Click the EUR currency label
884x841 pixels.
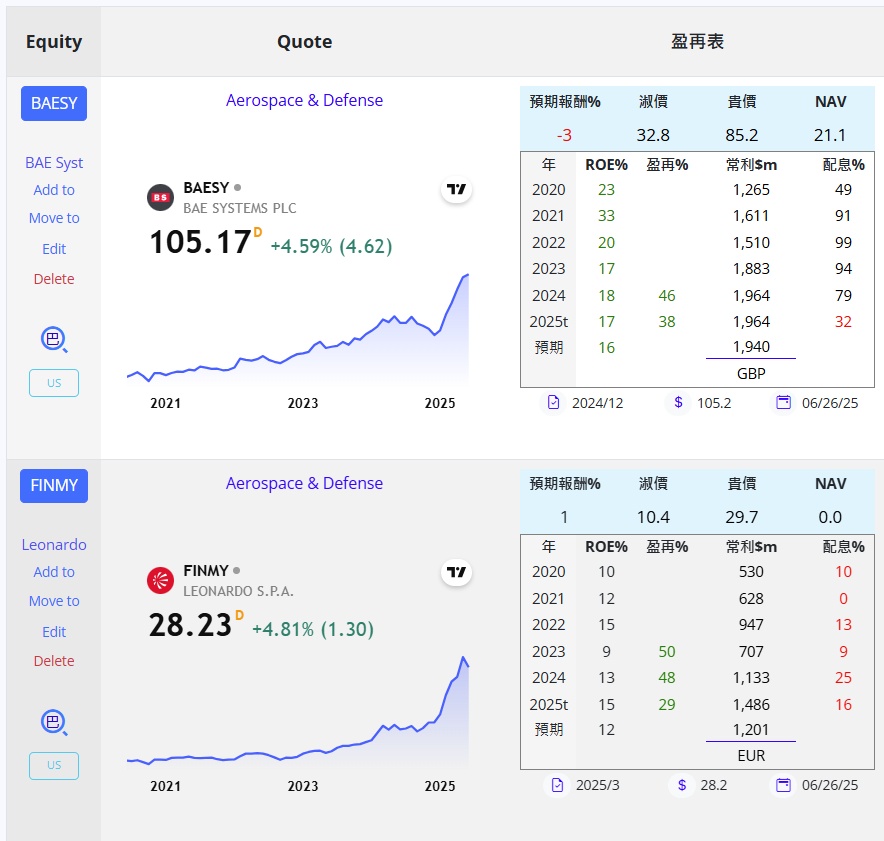751,755
